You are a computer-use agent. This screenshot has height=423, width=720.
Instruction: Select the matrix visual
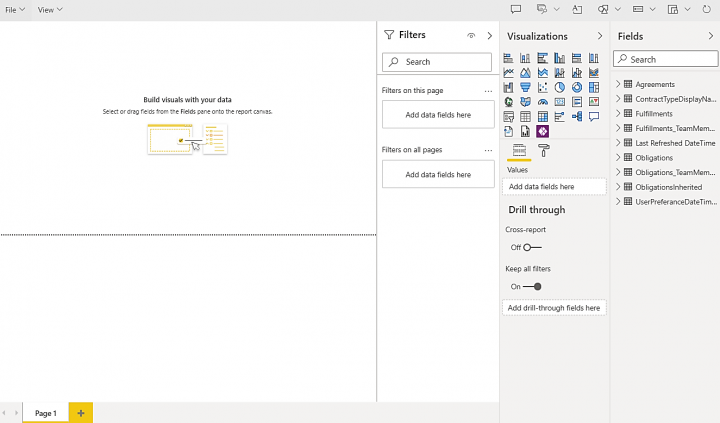click(x=542, y=117)
